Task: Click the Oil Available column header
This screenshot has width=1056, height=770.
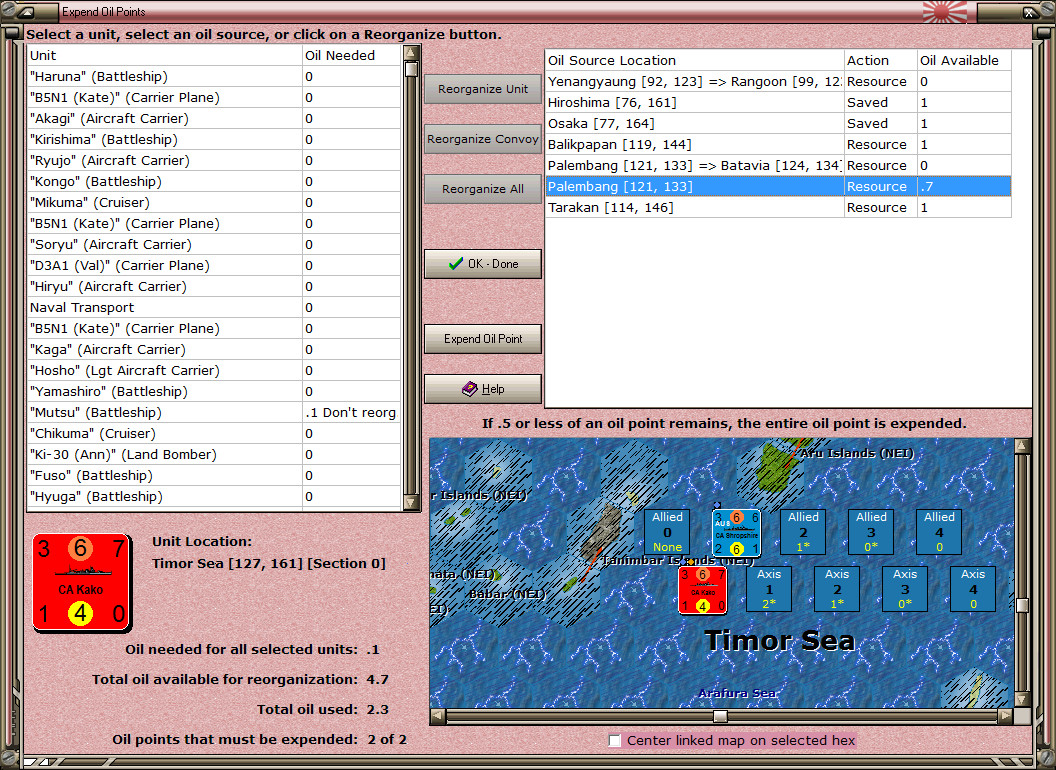Action: tap(964, 60)
